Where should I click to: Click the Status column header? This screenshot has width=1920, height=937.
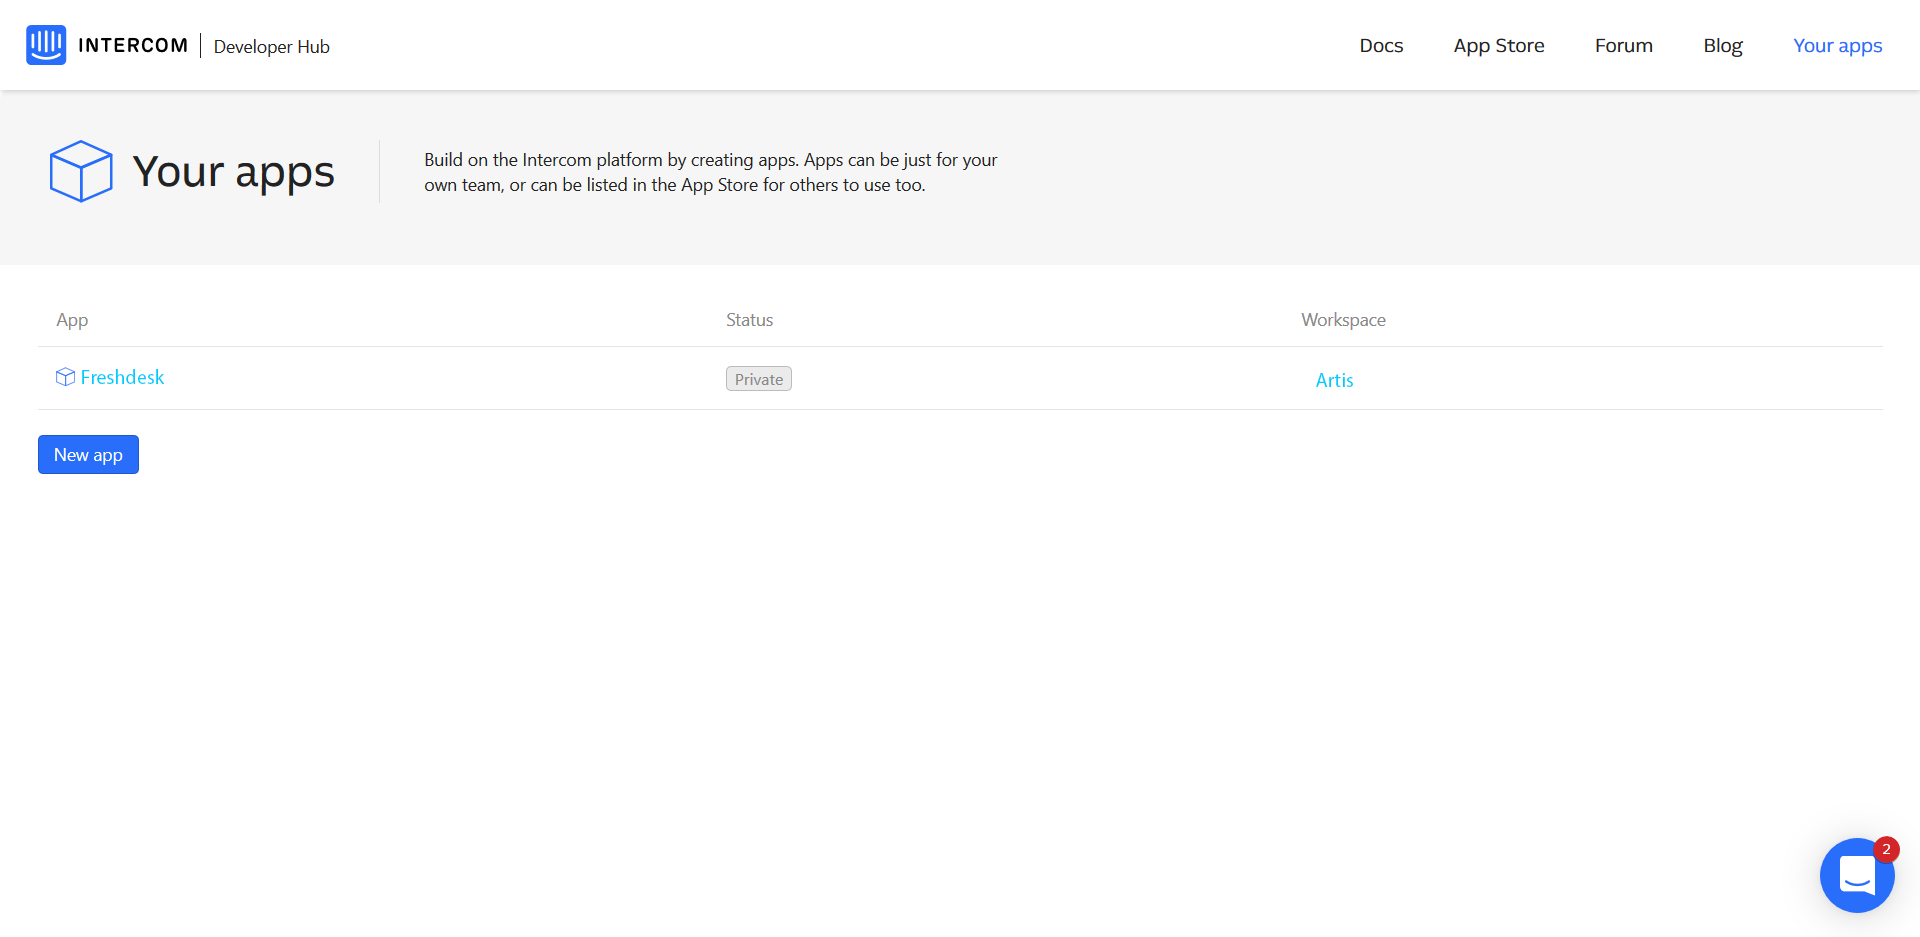749,320
